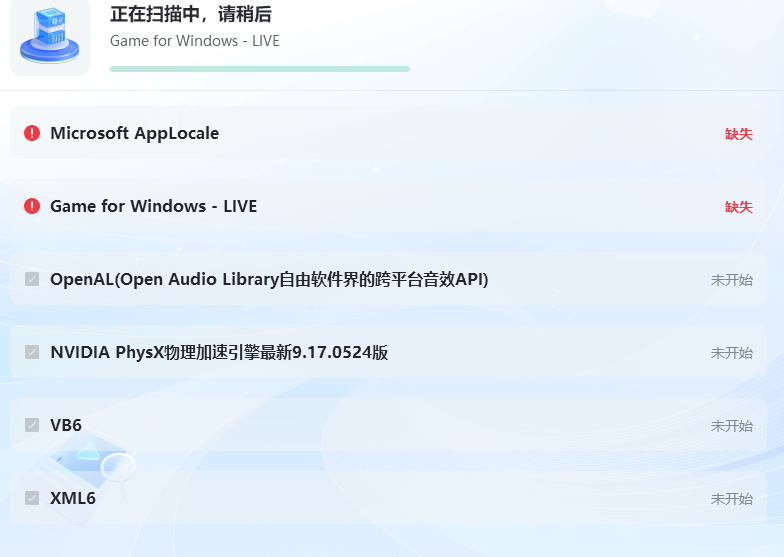Click the red alert icon beside Microsoft AppLocale
The width and height of the screenshot is (784, 557).
point(32,133)
